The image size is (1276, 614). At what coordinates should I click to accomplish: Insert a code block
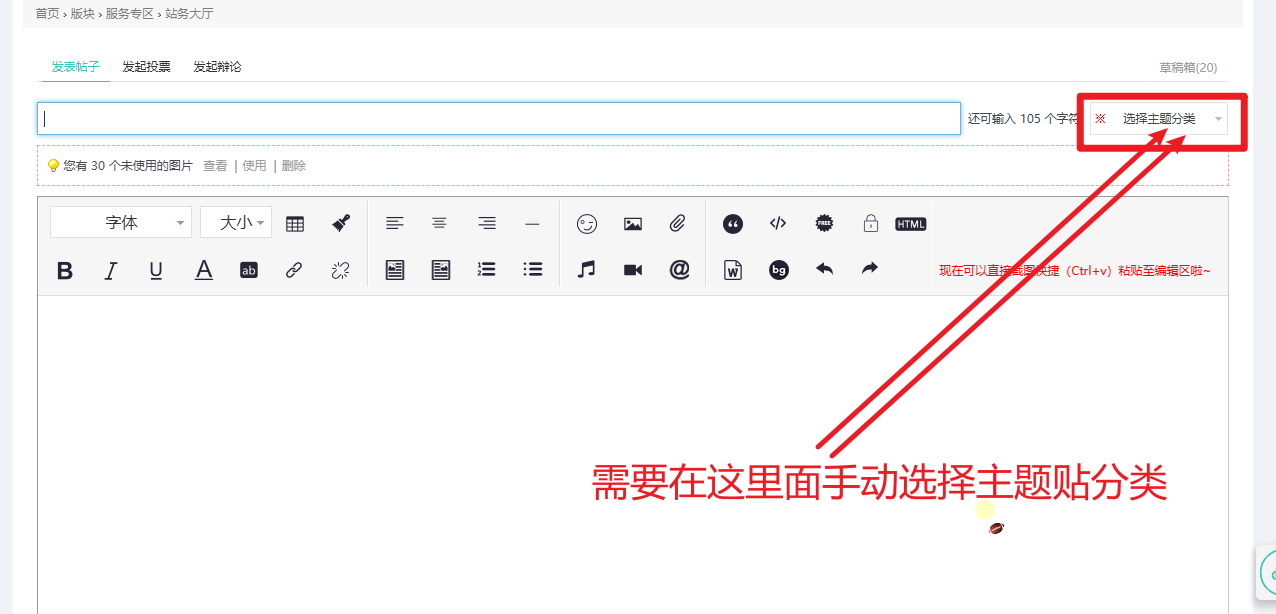click(778, 223)
